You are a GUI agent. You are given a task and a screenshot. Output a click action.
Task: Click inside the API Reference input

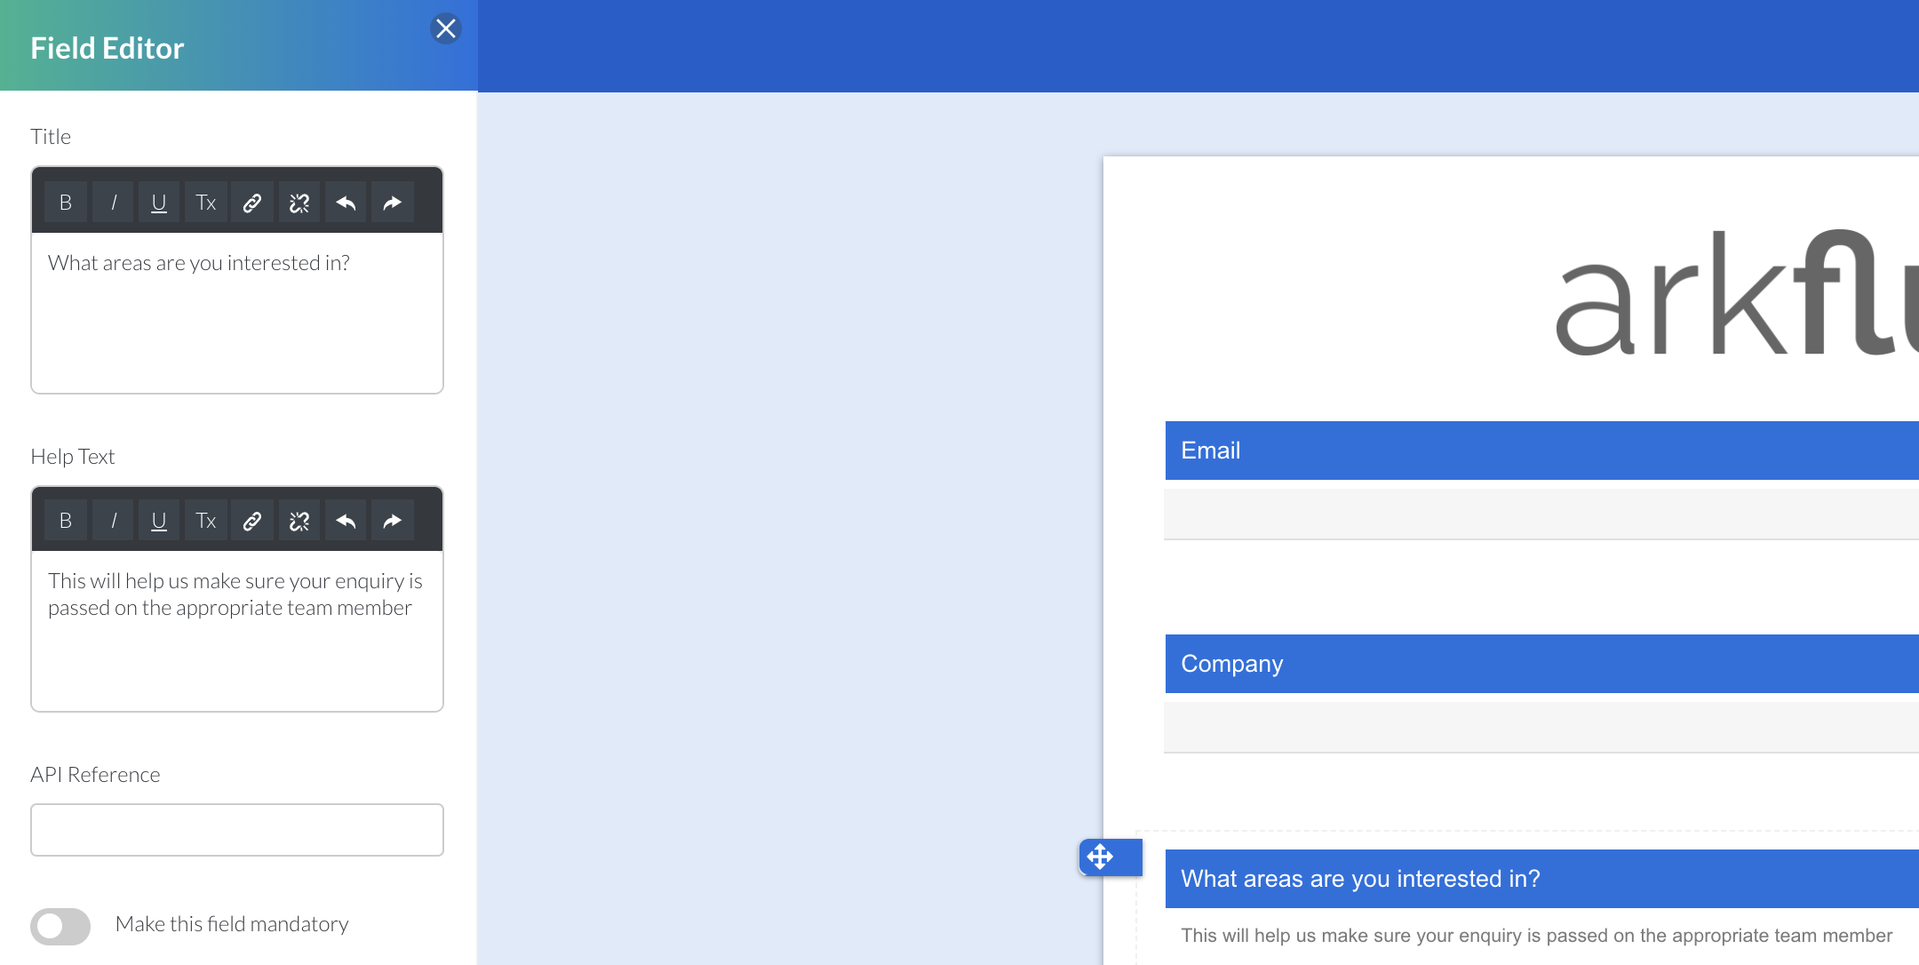236,829
